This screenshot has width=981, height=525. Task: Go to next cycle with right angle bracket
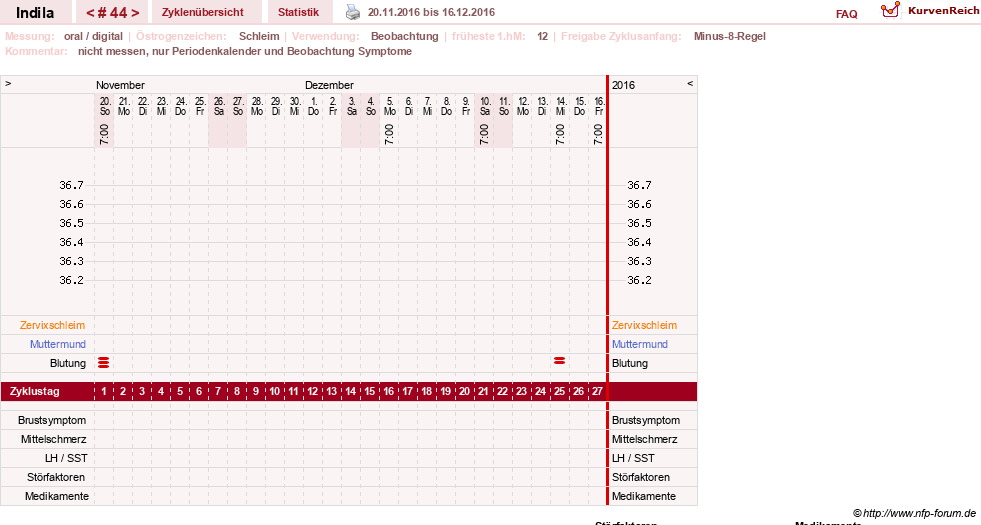pos(135,13)
